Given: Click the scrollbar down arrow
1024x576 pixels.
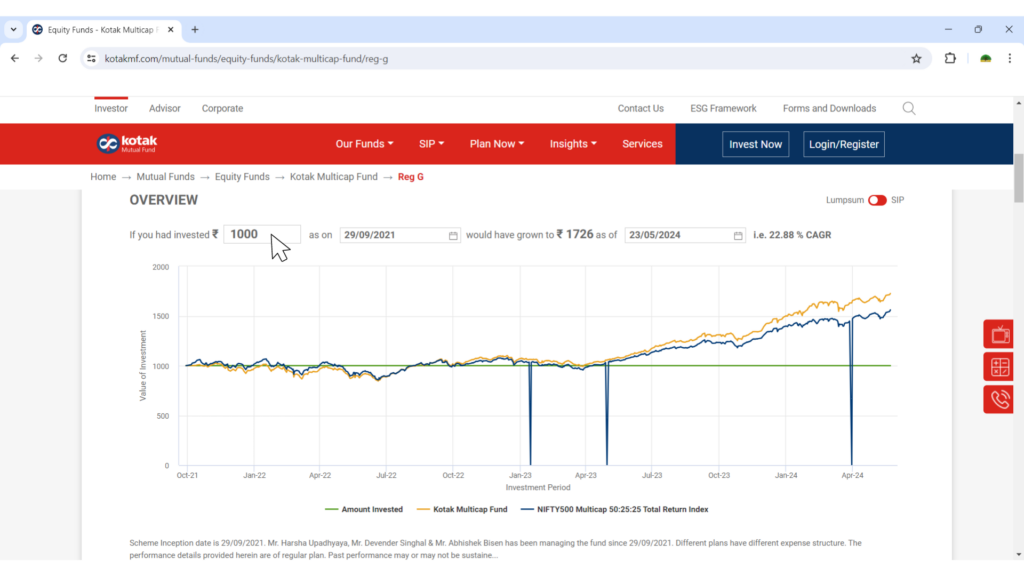Looking at the screenshot, I should (x=1019, y=554).
